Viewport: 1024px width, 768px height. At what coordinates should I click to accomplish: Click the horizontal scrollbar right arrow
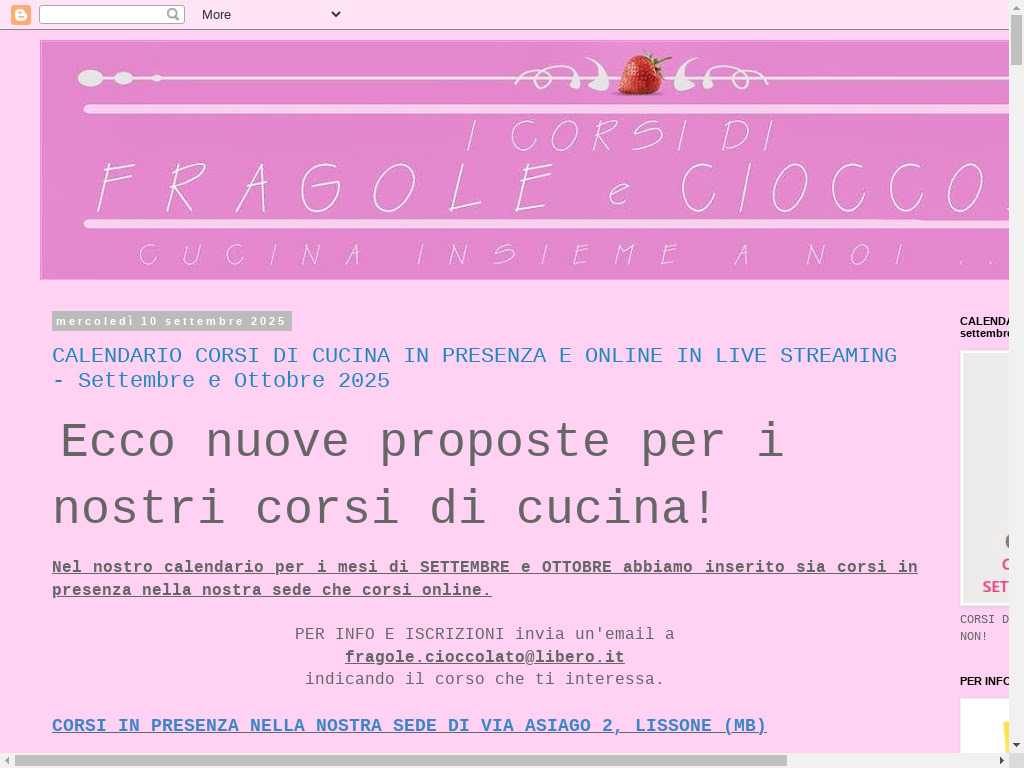tap(1002, 761)
